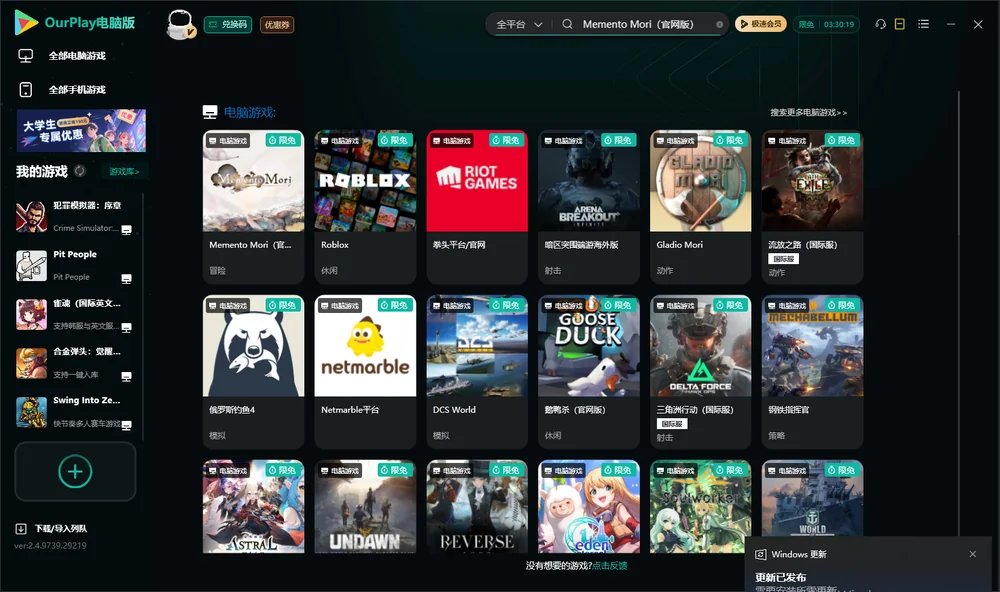Click the 电脑游戏 section header icon
Image resolution: width=1000 pixels, height=592 pixels.
pyautogui.click(x=210, y=112)
